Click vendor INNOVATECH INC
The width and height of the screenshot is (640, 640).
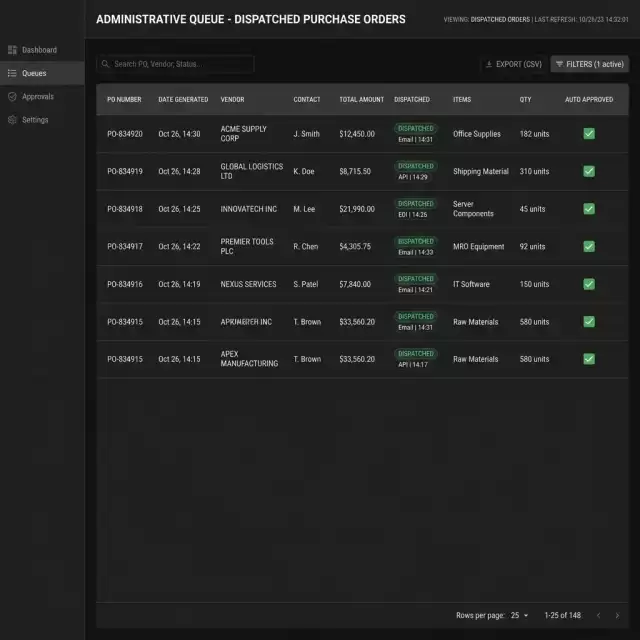(249, 209)
